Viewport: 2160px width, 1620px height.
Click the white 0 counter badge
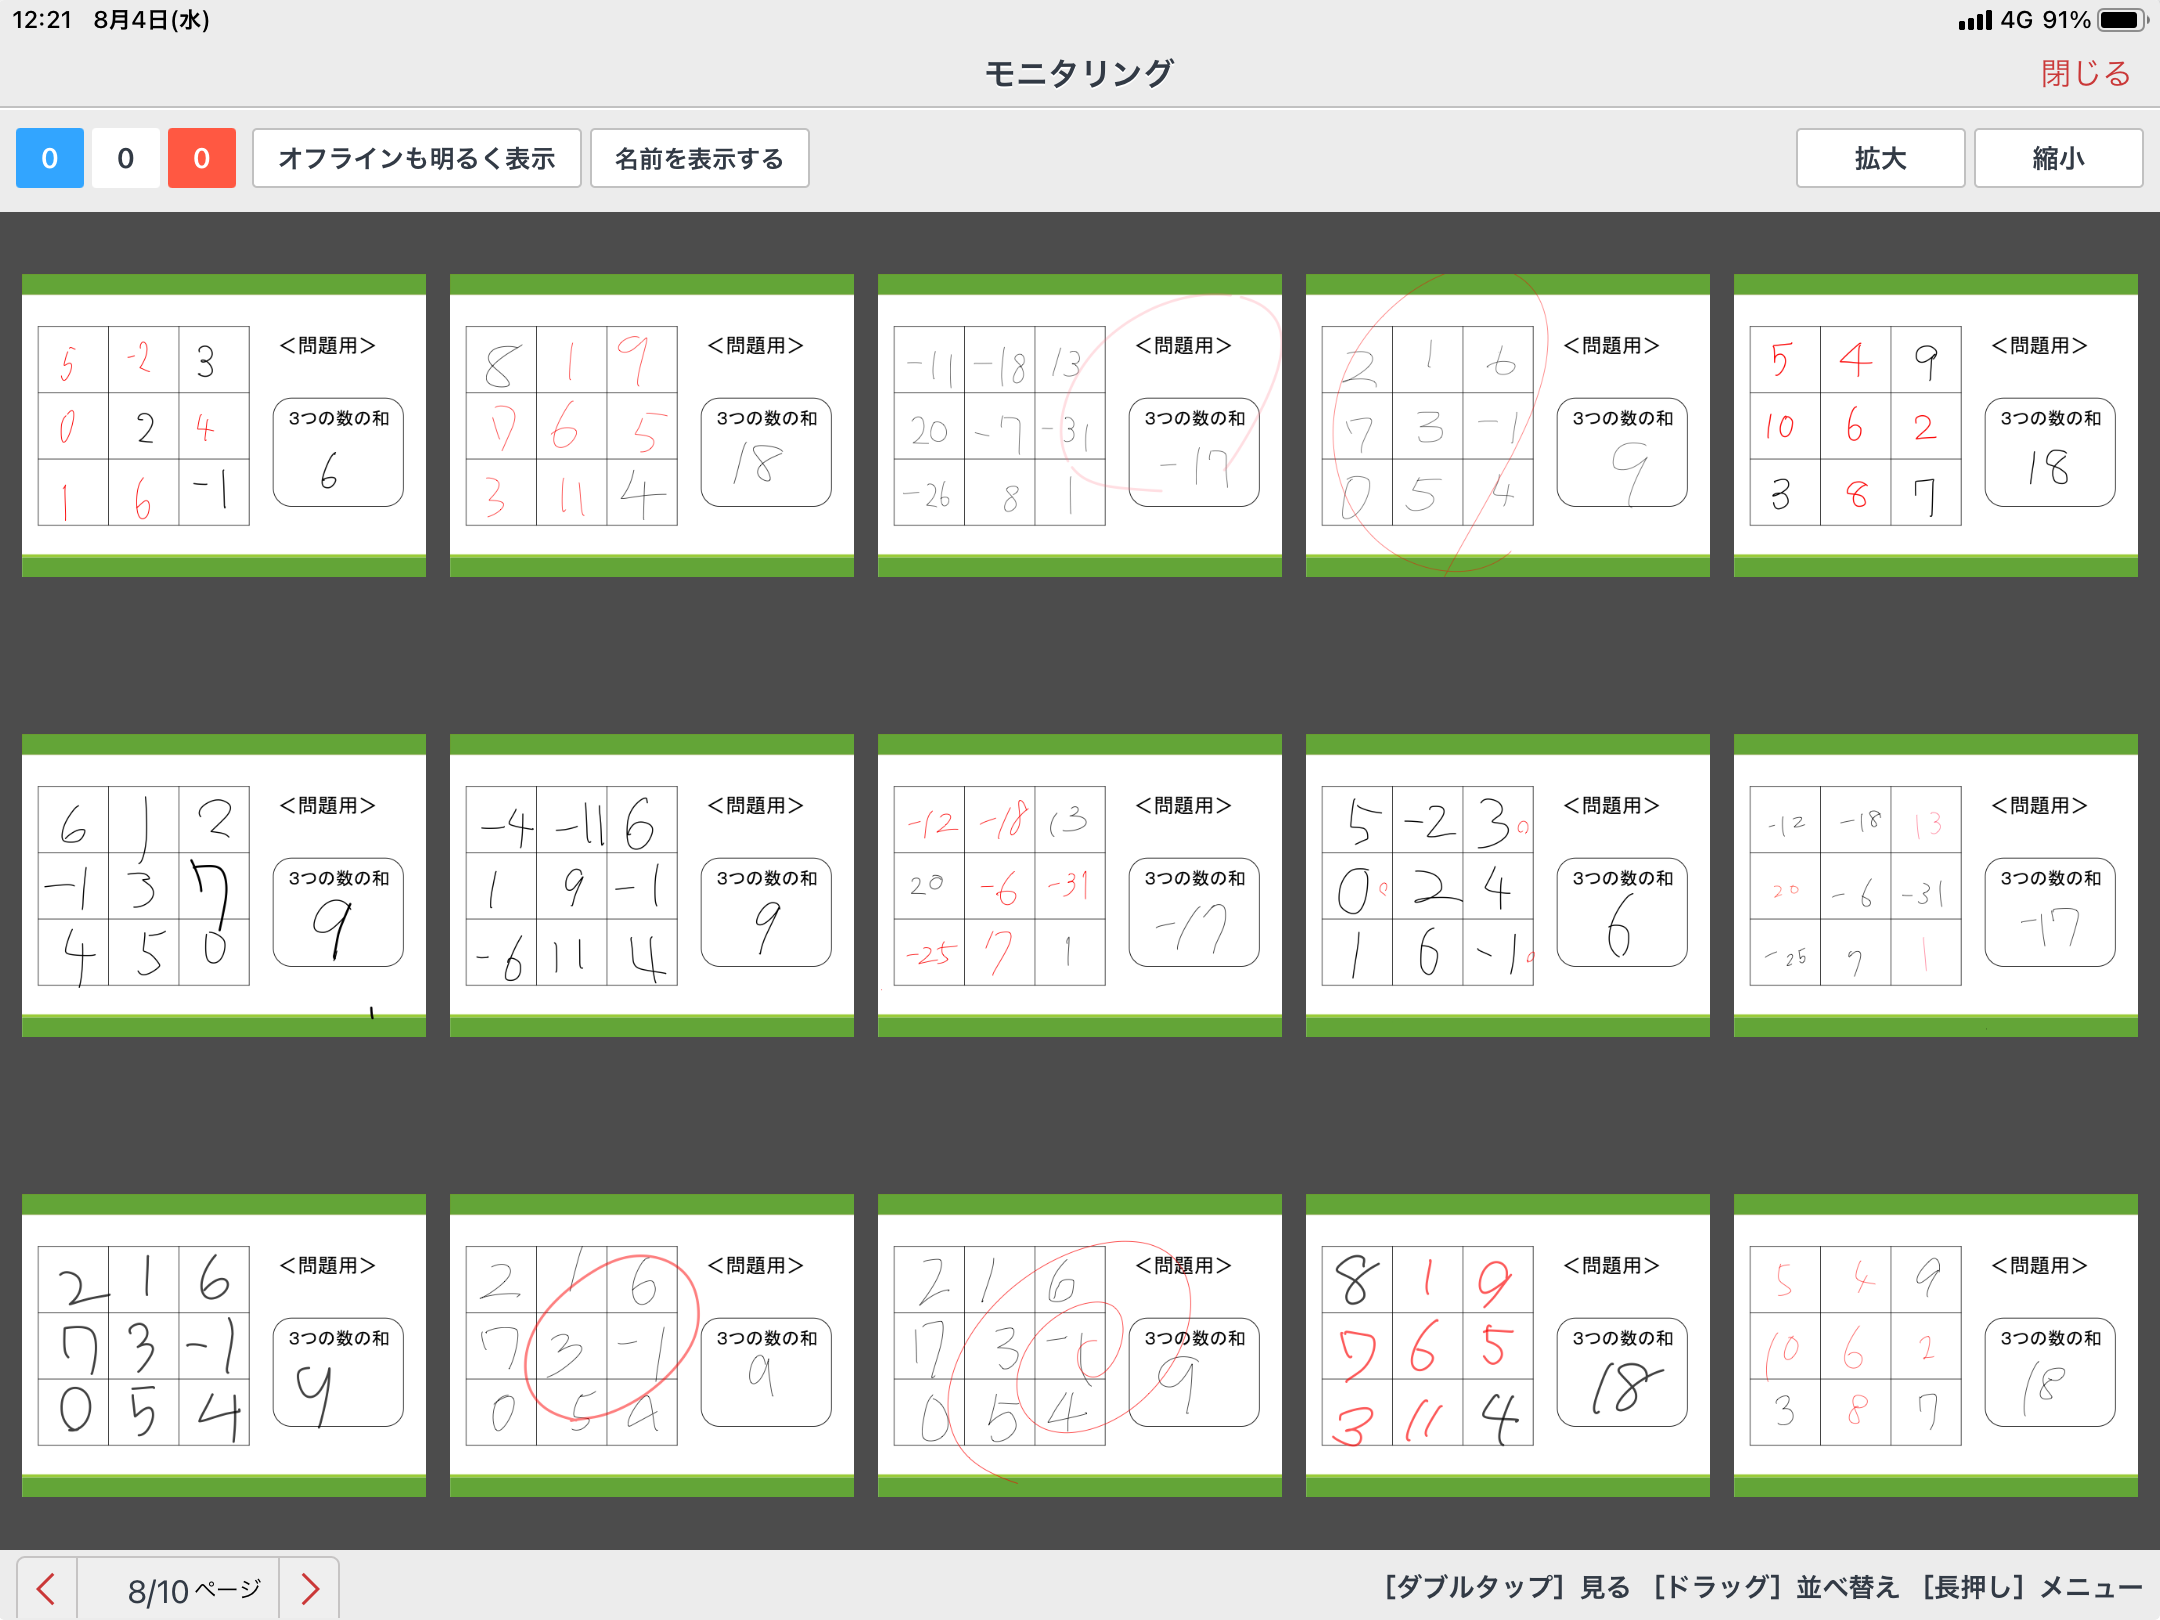[x=125, y=158]
